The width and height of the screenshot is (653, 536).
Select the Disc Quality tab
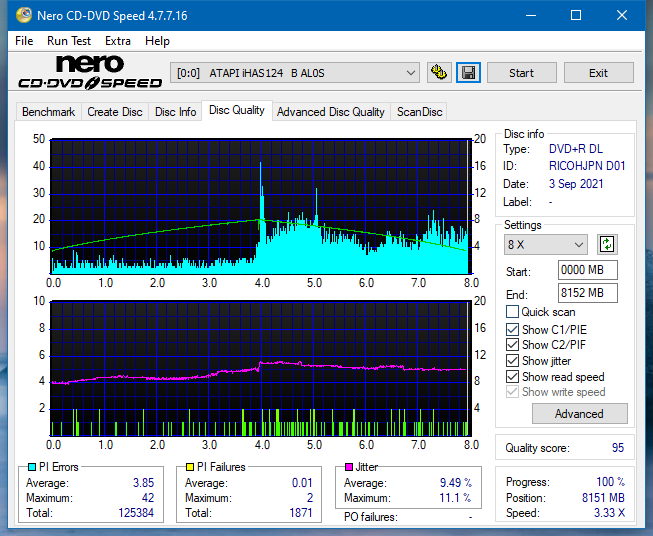(x=237, y=110)
